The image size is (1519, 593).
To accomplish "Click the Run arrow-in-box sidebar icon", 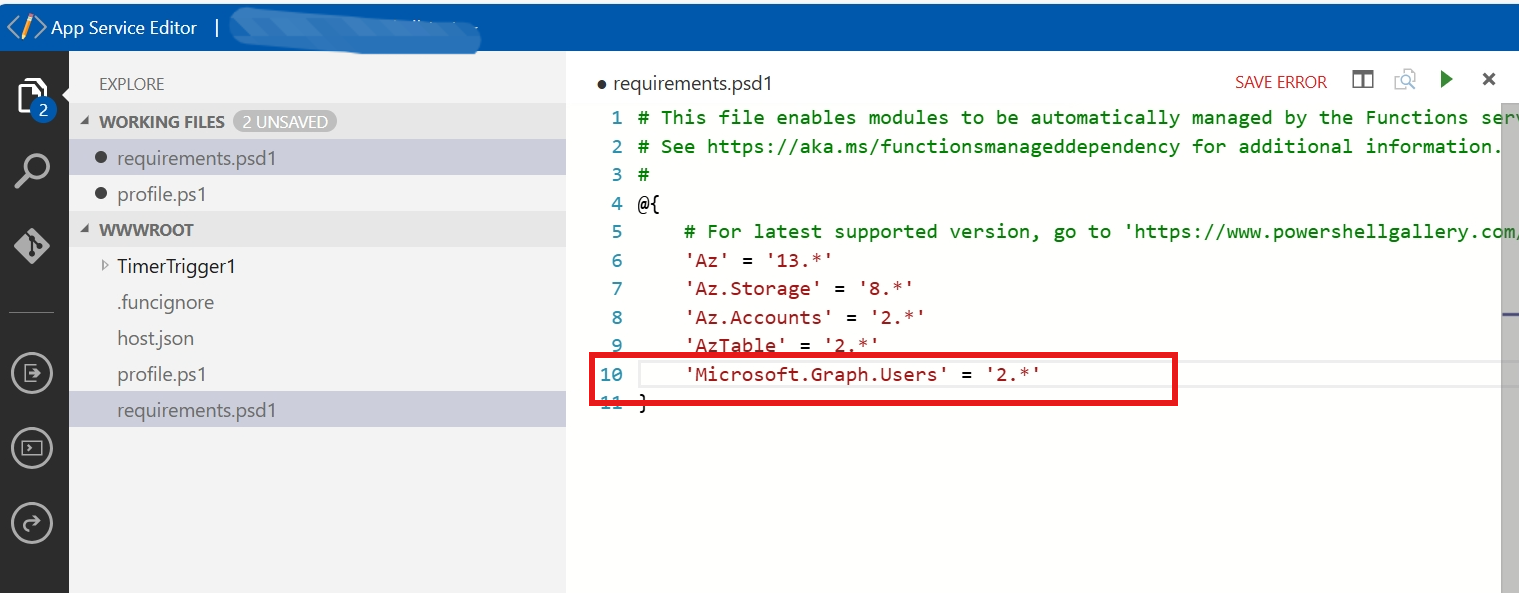I will click(32, 373).
